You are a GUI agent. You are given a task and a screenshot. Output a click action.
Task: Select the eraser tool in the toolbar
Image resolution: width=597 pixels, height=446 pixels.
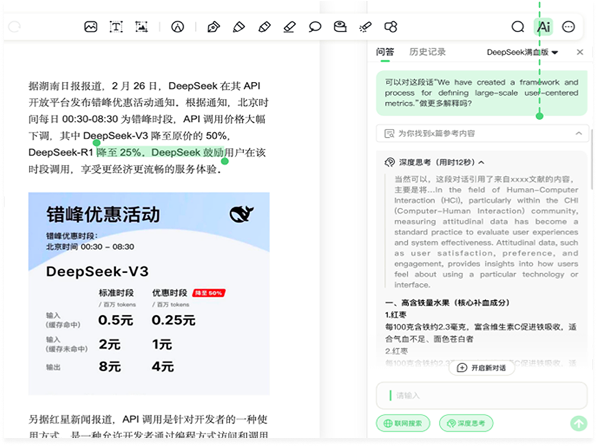[290, 27]
